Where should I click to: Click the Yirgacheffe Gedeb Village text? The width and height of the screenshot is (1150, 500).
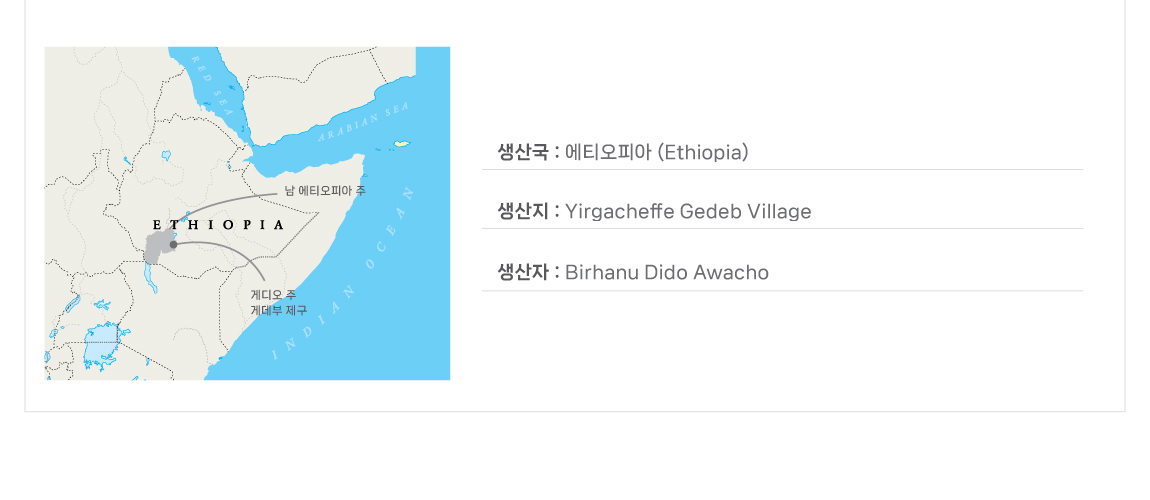(688, 211)
